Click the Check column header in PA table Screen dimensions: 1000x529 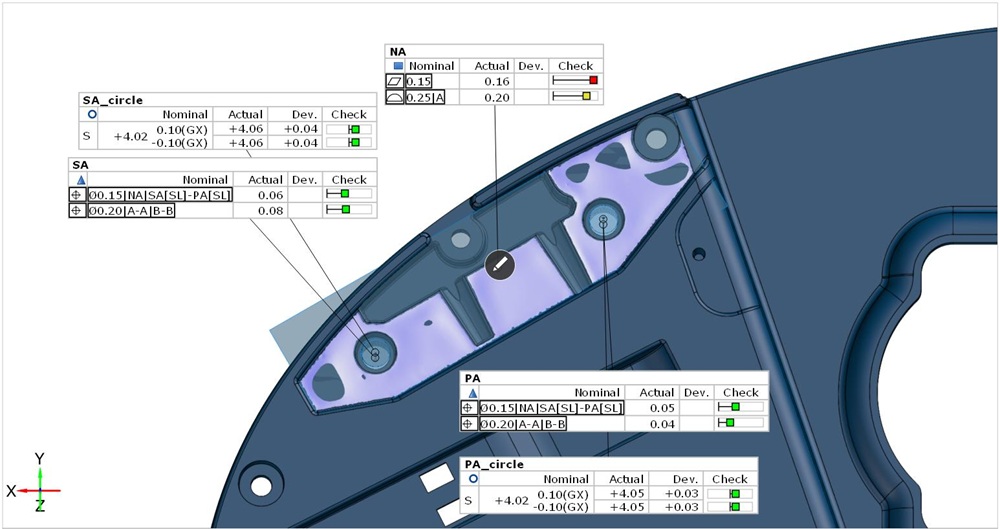tap(740, 393)
